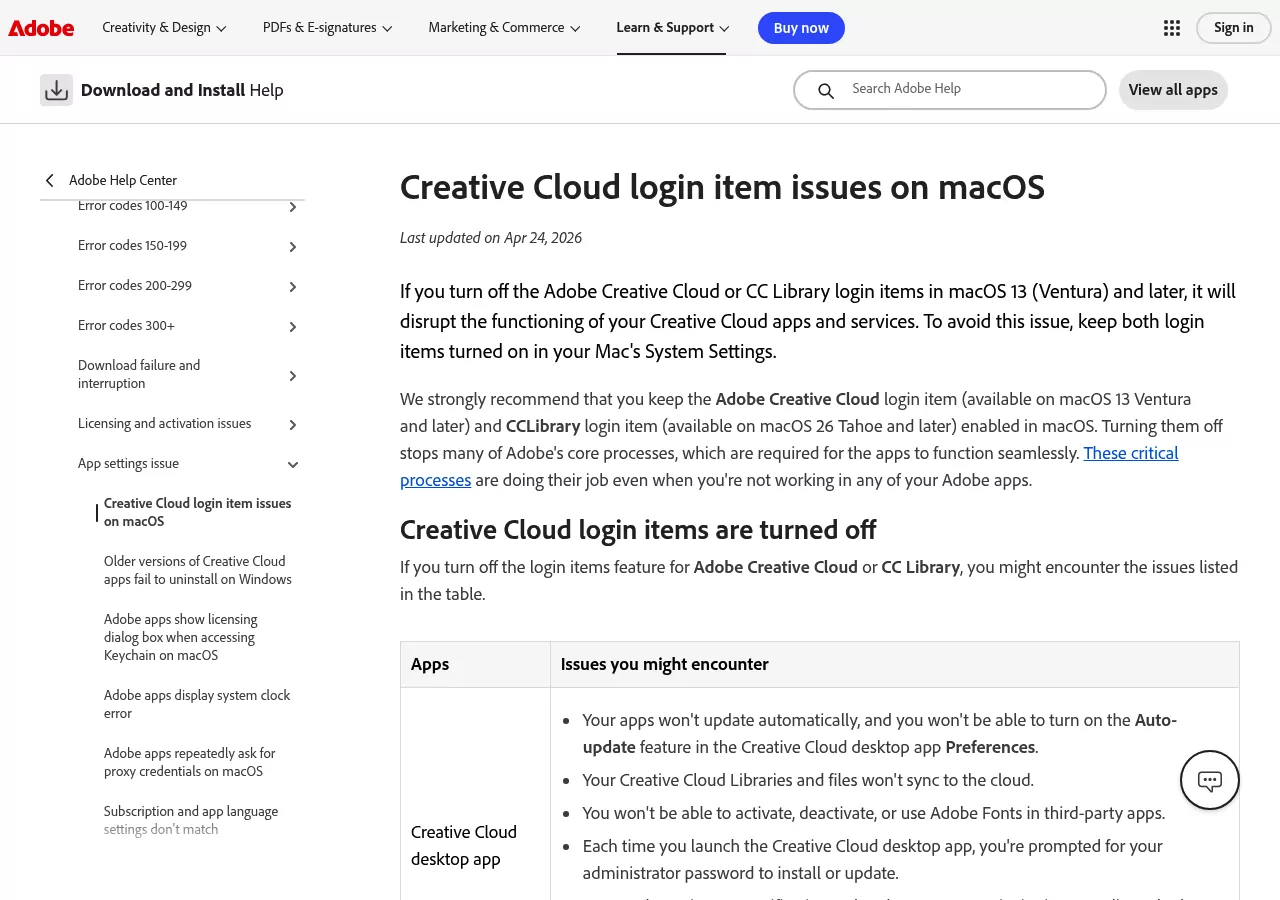This screenshot has width=1280, height=900.
Task: Open Error codes 300+ section
Action: pos(127,326)
